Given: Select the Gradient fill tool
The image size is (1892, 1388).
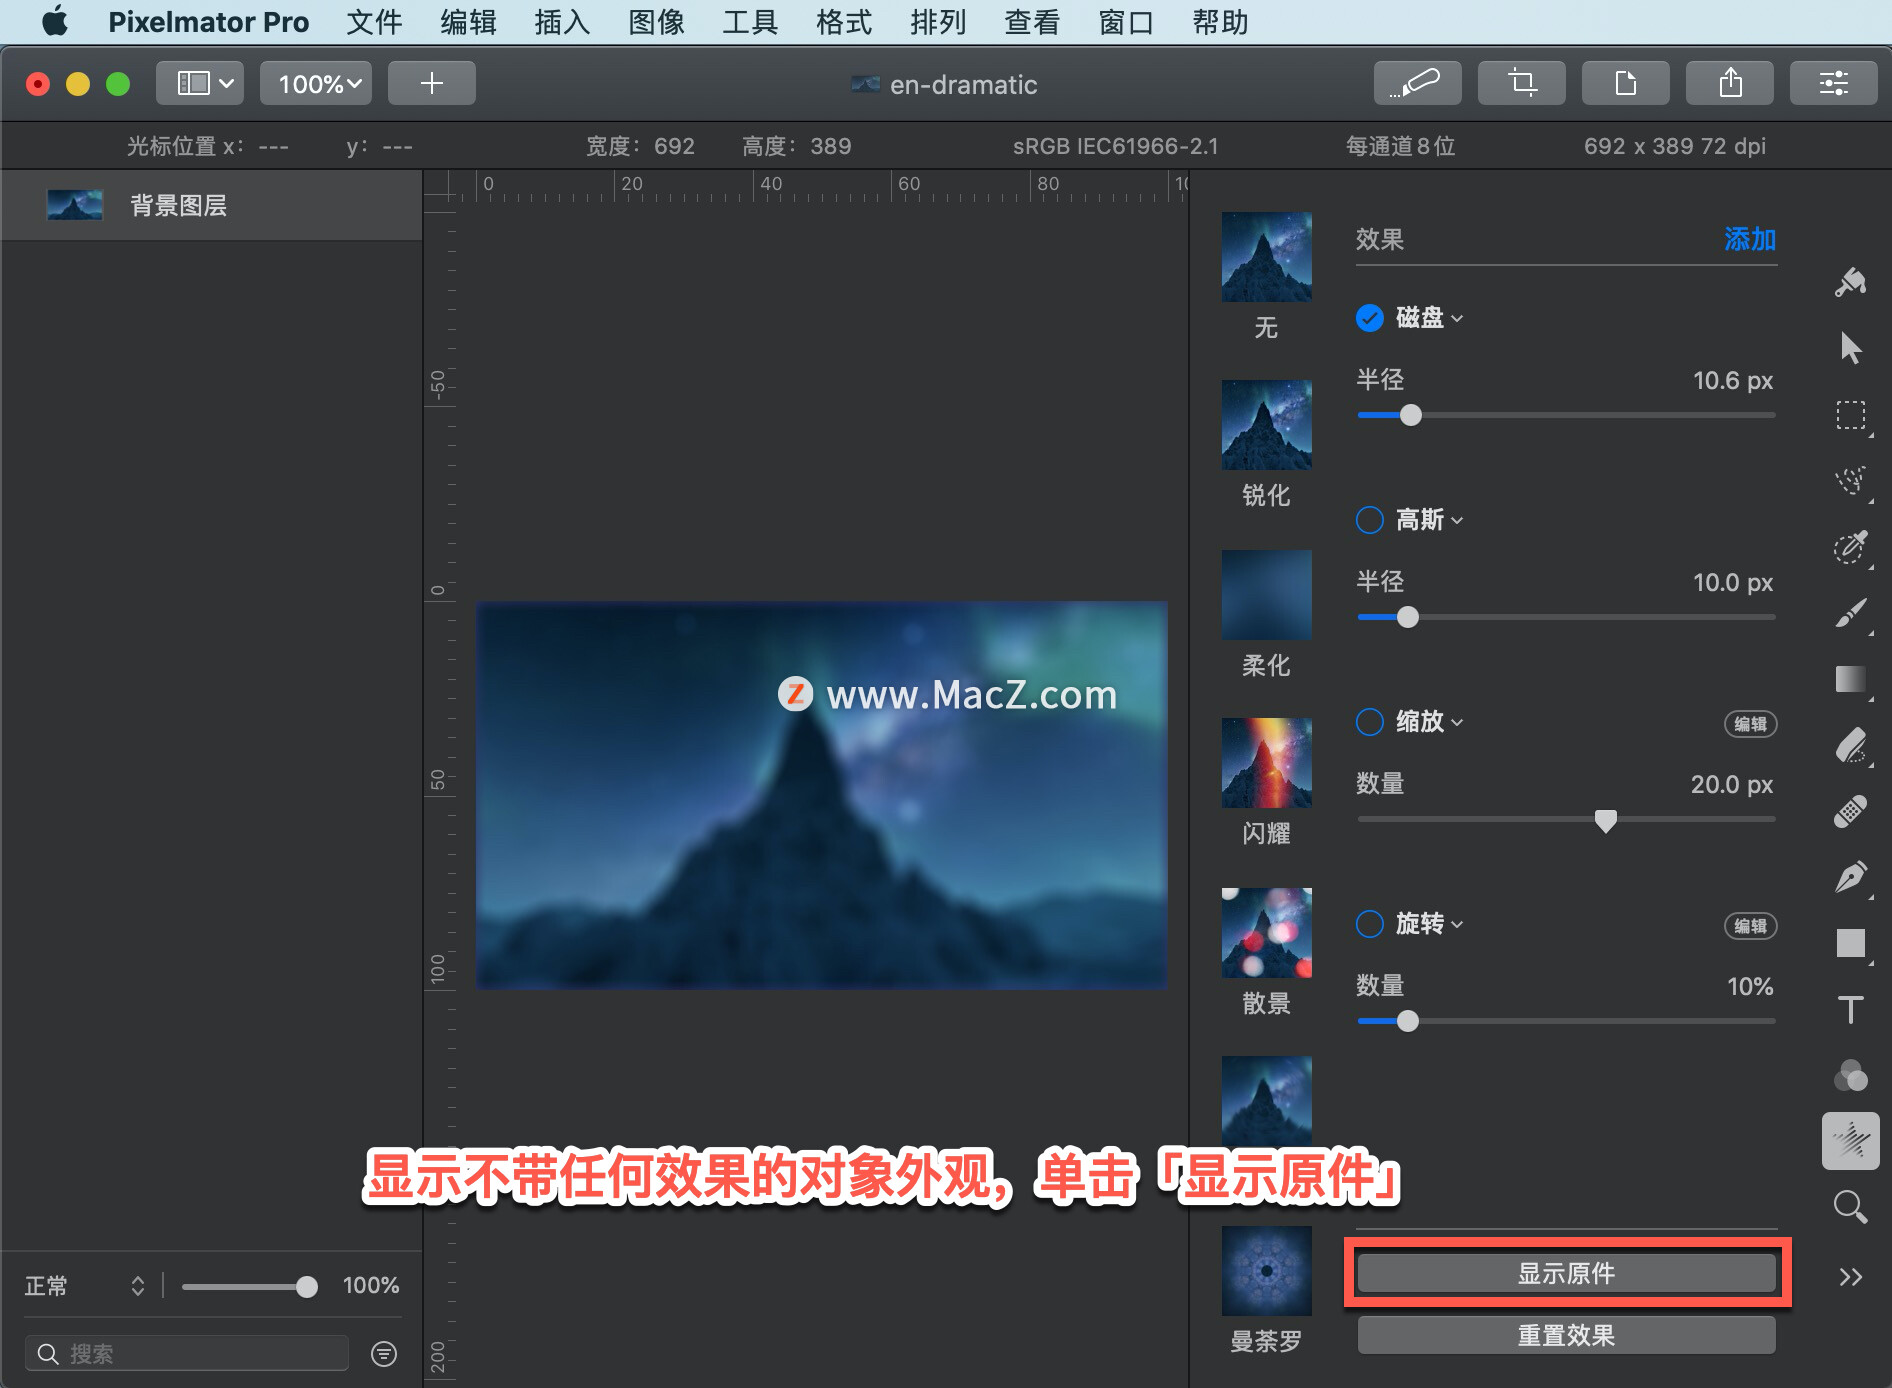Looking at the screenshot, I should pos(1850,679).
